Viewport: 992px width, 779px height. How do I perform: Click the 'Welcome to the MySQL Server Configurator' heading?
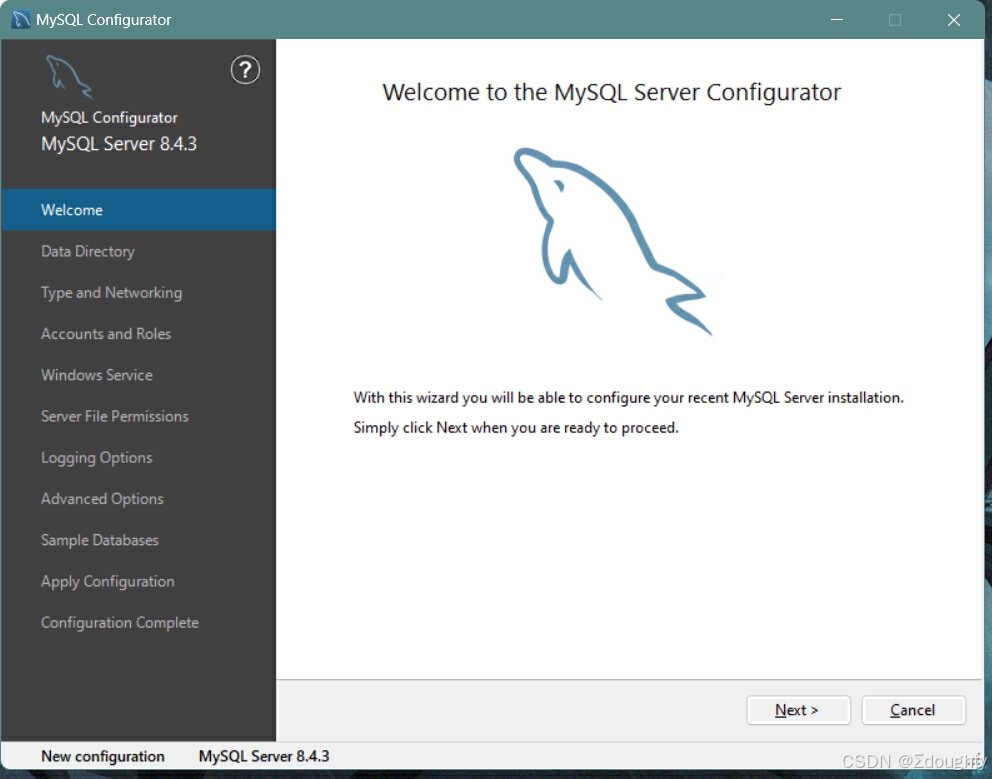(612, 92)
